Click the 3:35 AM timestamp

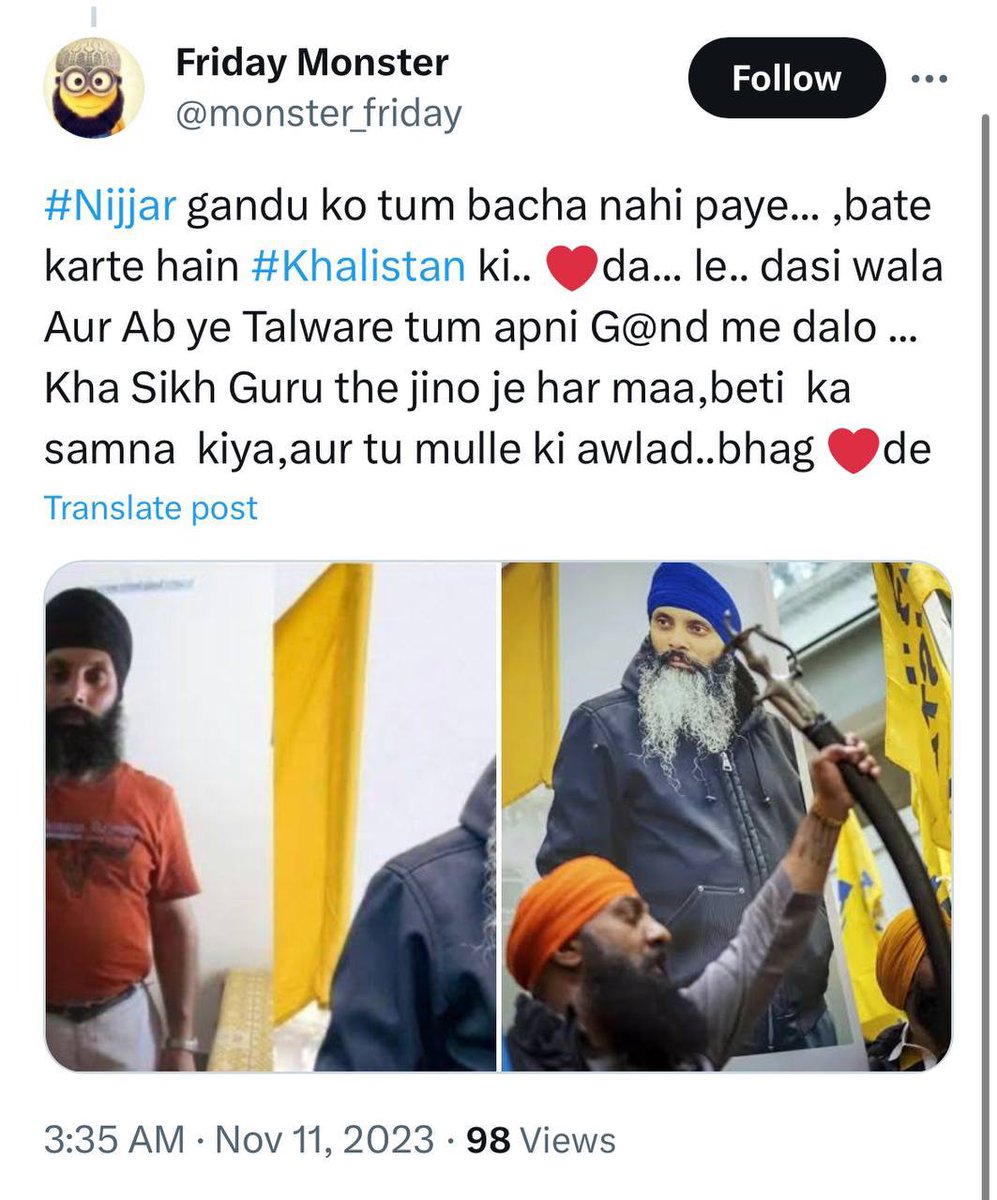click(114, 1140)
